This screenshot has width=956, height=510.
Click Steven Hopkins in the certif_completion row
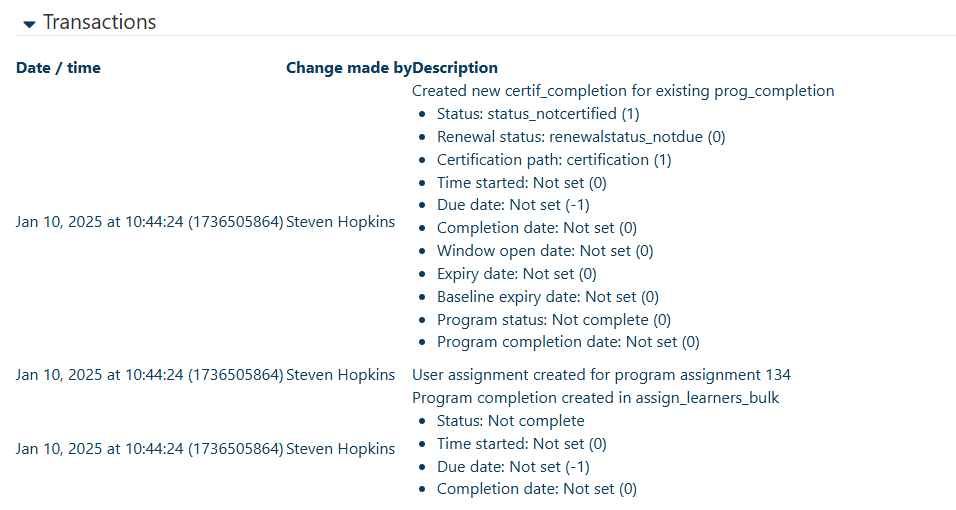340,221
